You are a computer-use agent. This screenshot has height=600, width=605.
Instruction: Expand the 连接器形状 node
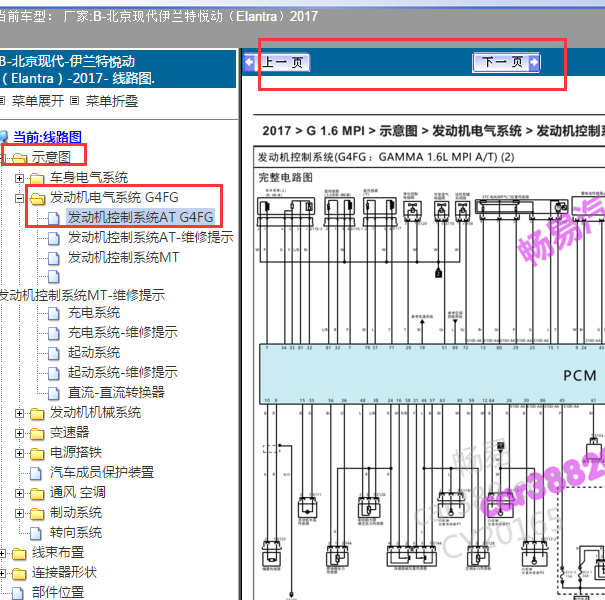[x=2, y=573]
